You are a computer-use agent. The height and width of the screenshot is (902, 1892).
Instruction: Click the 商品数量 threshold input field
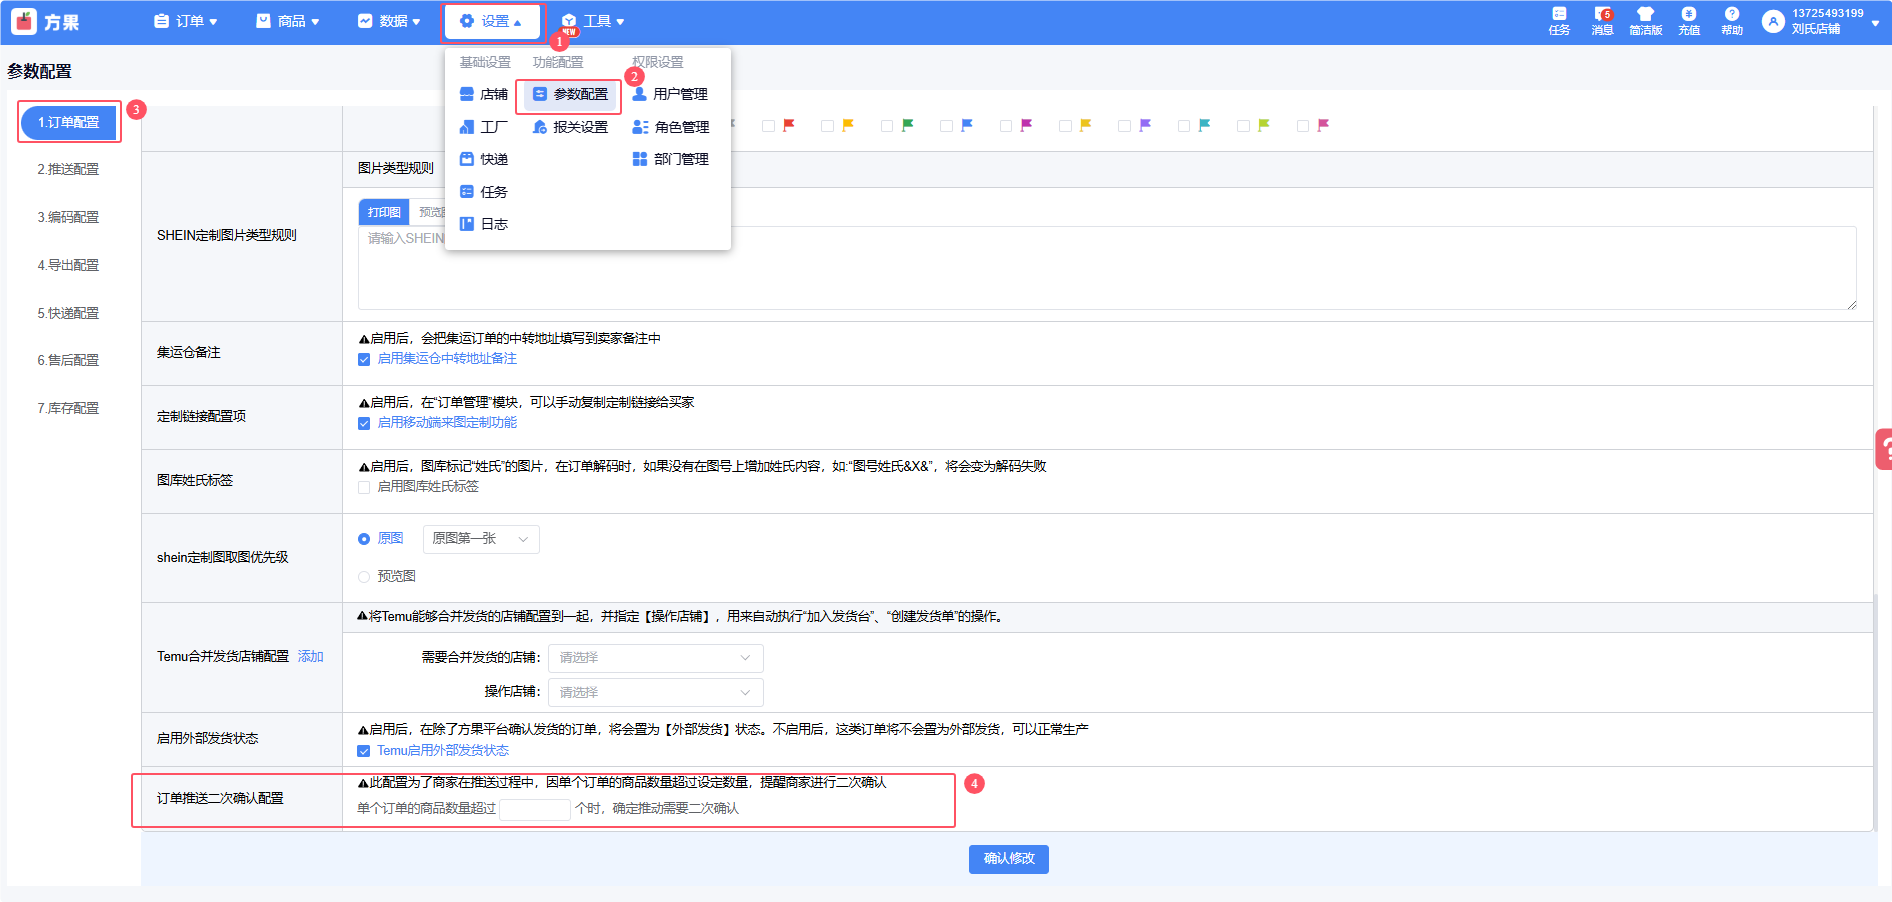(534, 809)
